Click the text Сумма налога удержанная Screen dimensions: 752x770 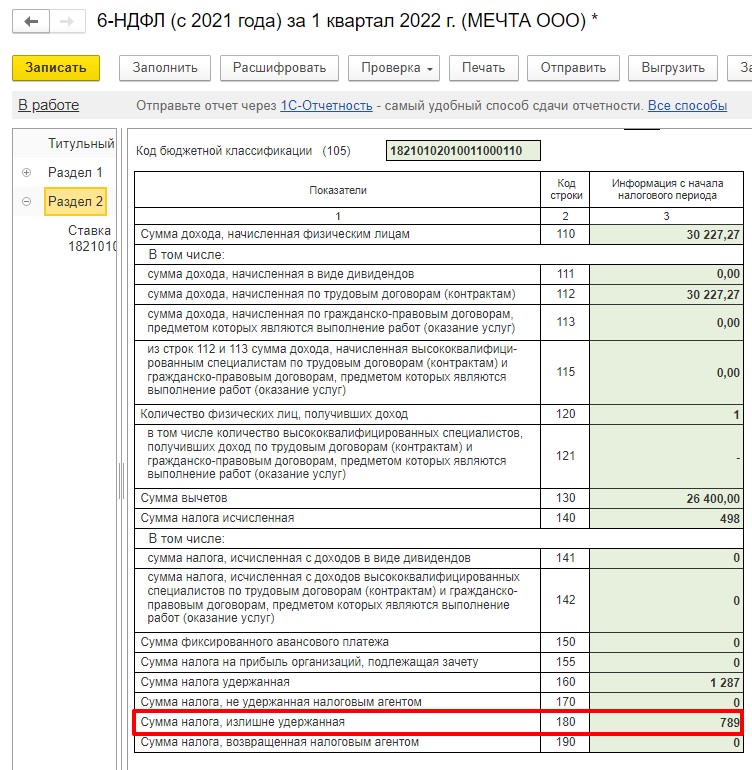click(215, 682)
